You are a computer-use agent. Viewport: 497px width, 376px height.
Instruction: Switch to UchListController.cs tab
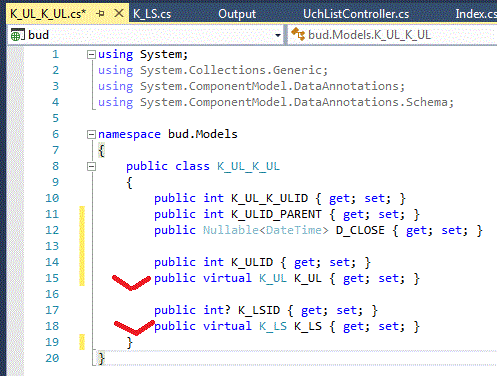pyautogui.click(x=356, y=14)
